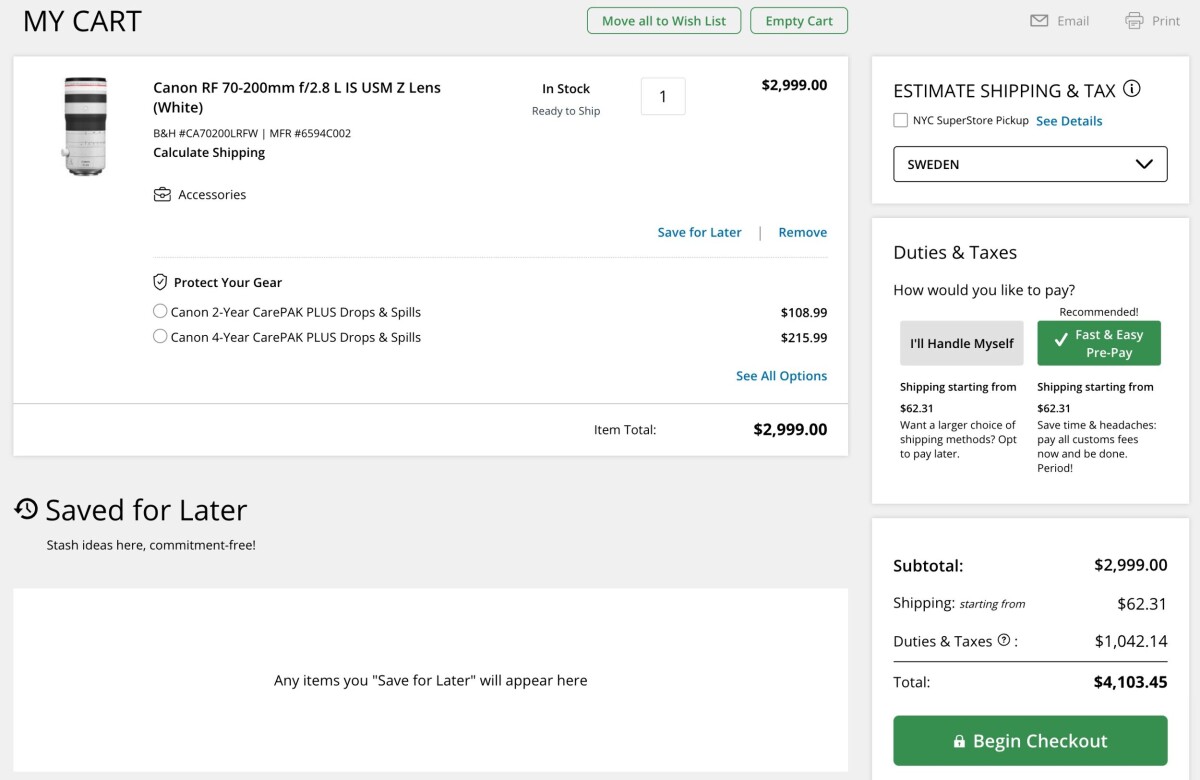1200x780 pixels.
Task: Open the Canon lens product thumbnail
Action: [84, 126]
